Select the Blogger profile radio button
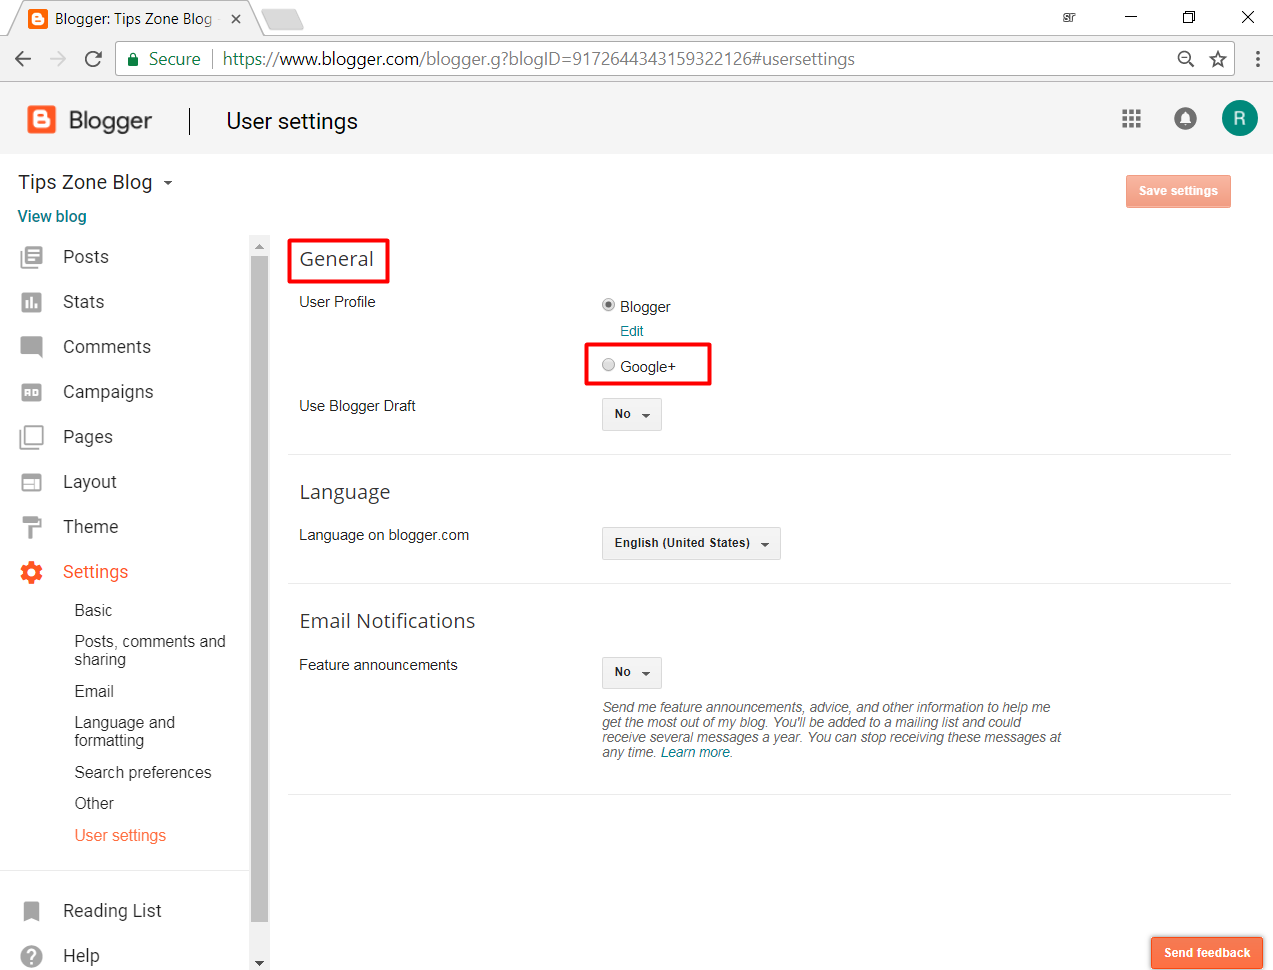The width and height of the screenshot is (1273, 970). point(608,305)
